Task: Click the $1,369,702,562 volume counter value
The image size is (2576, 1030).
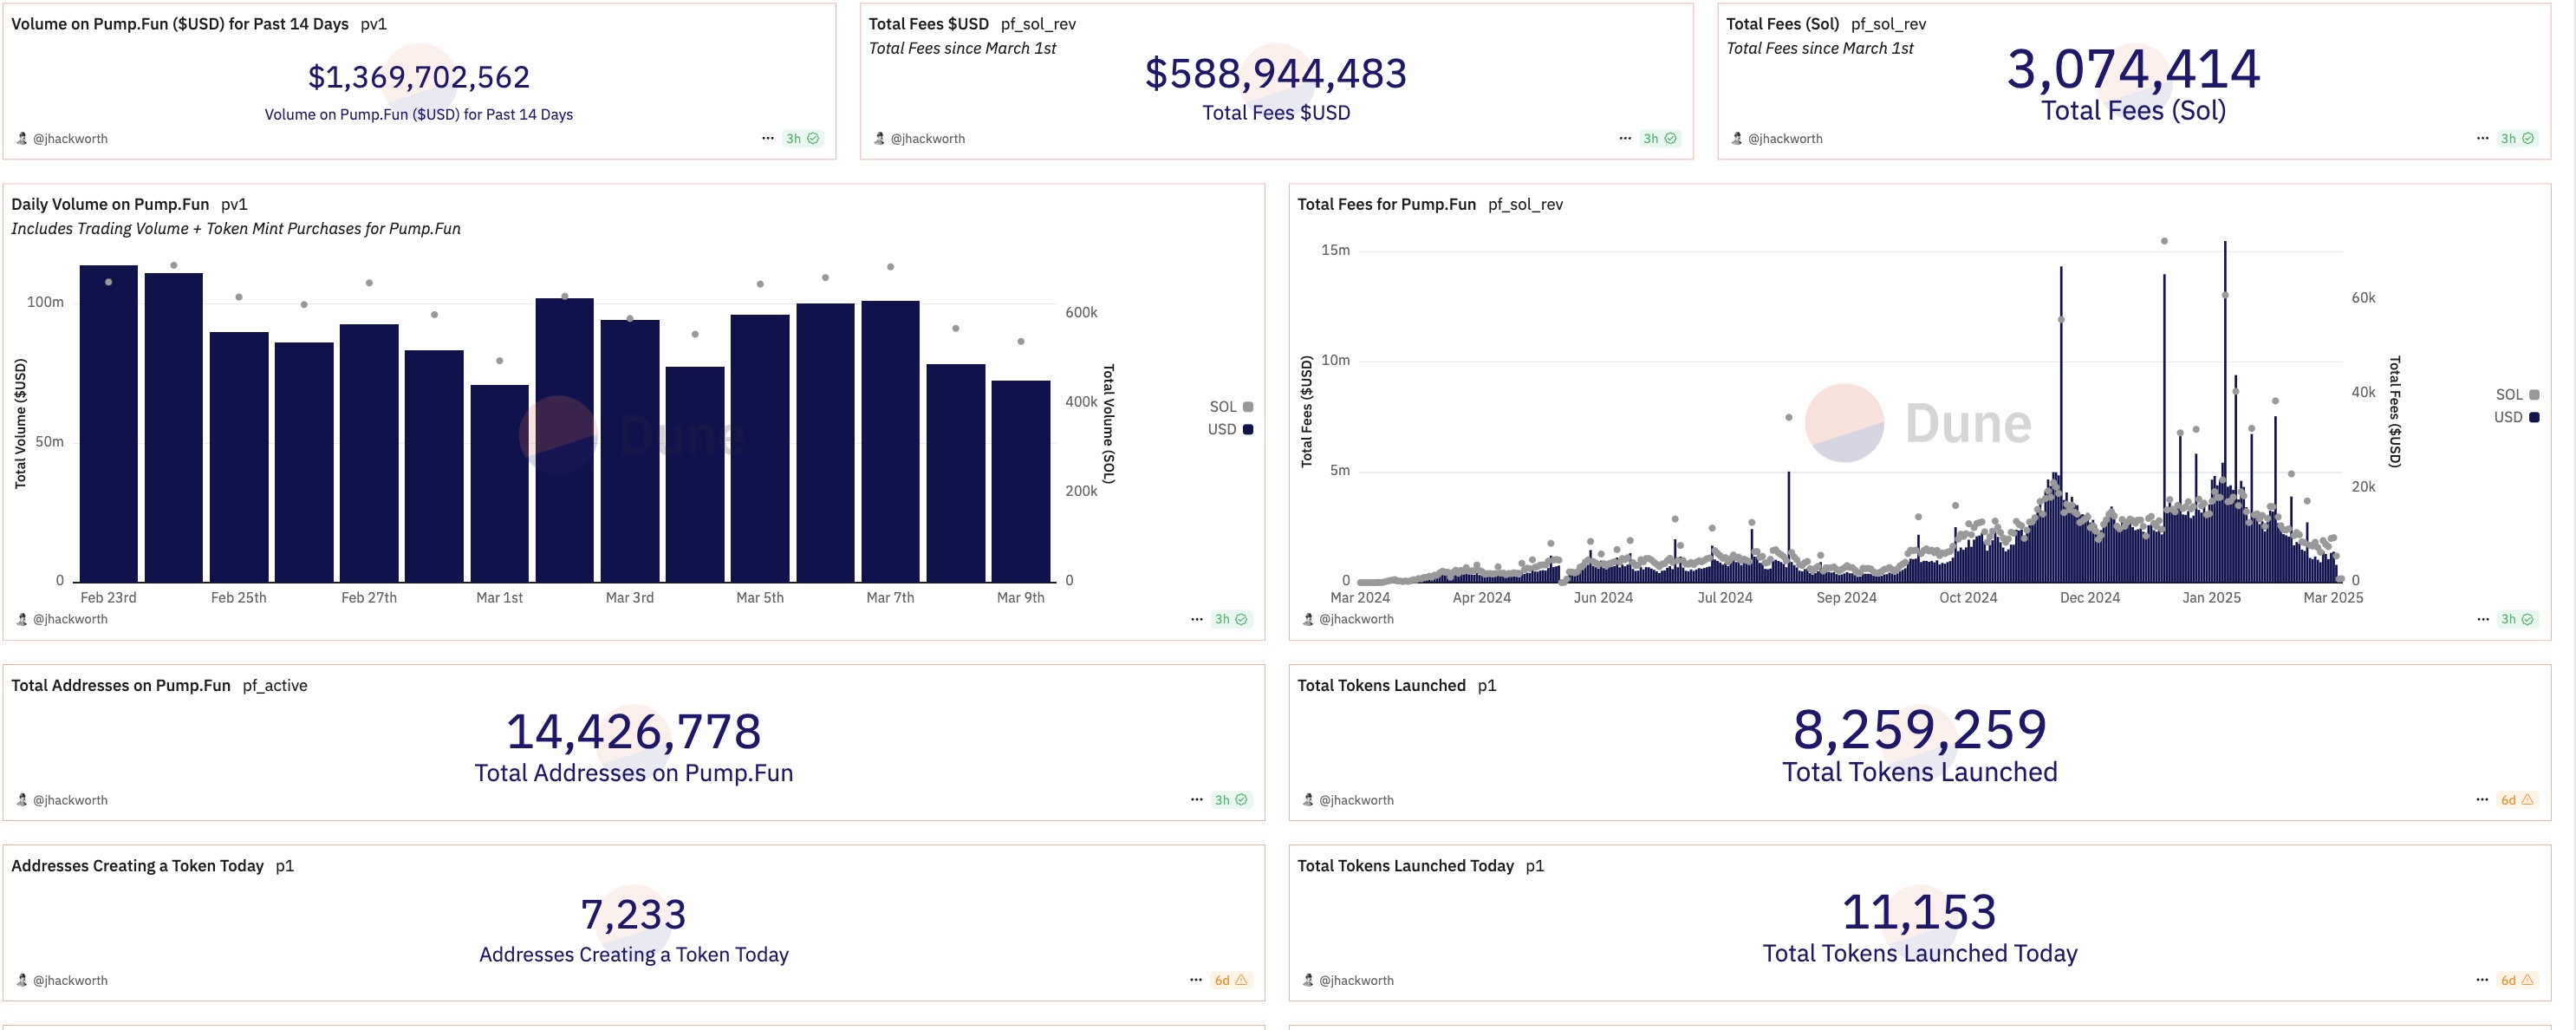Action: [419, 77]
